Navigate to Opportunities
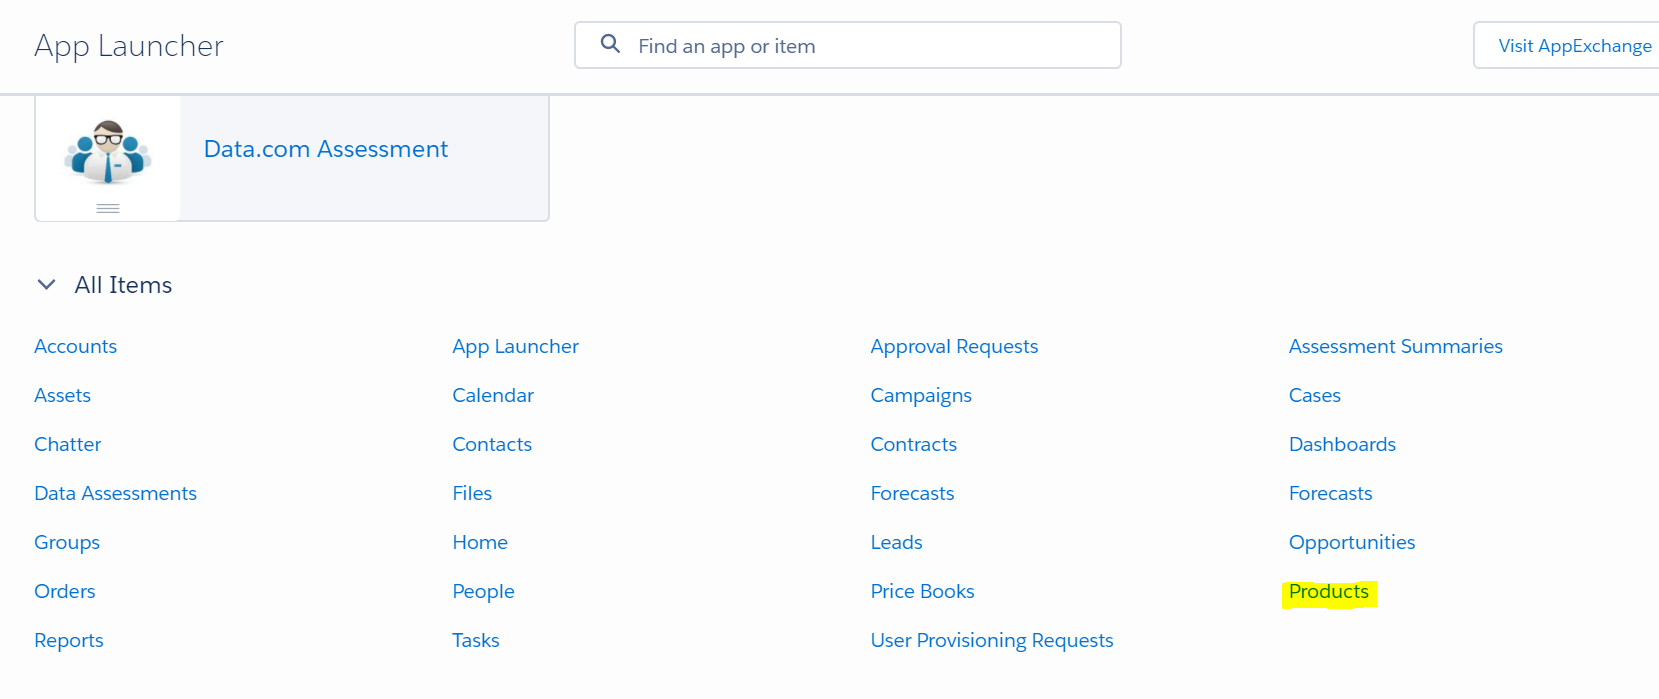 [1351, 542]
